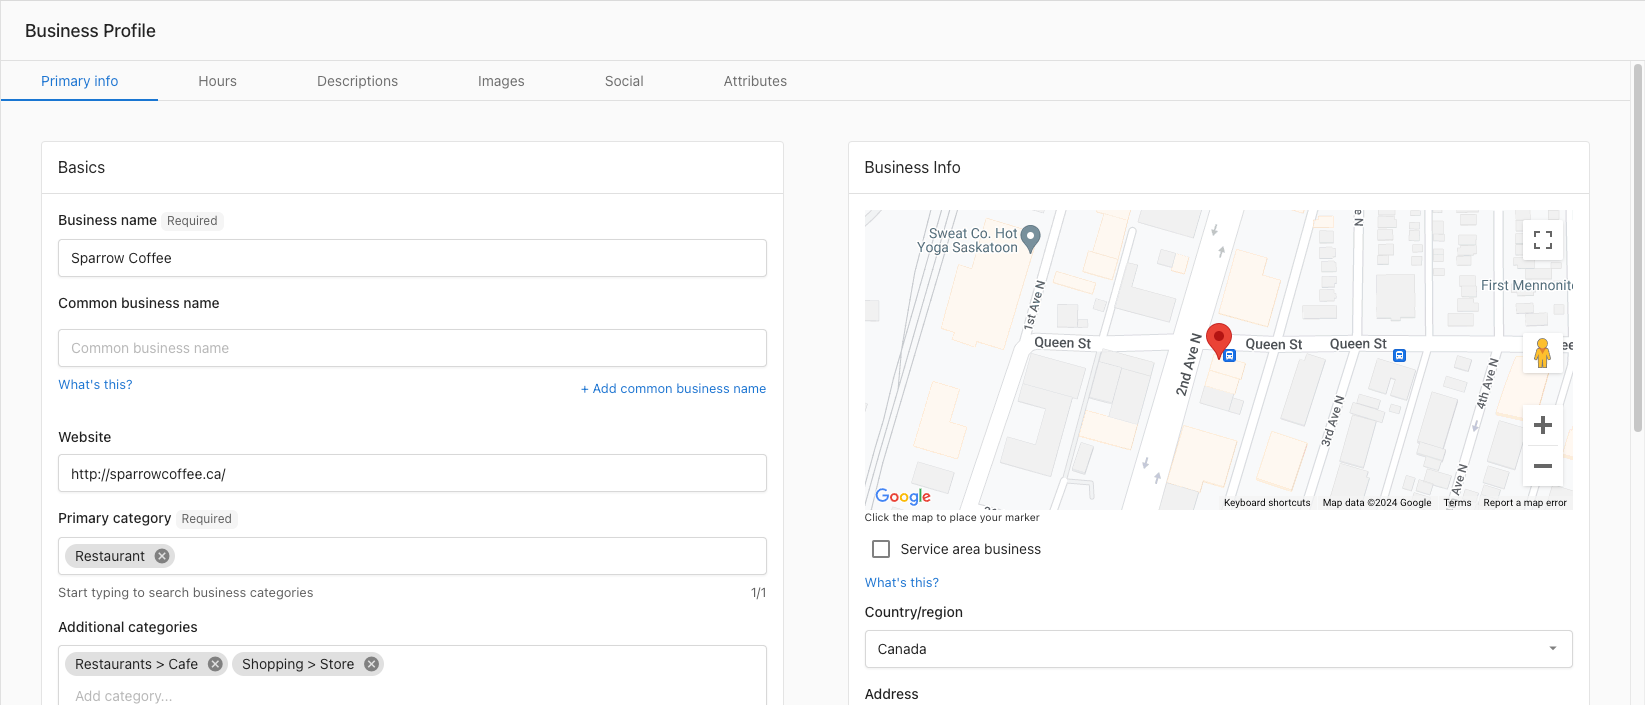Switch to the Primary info tab
The width and height of the screenshot is (1645, 705).
tap(80, 81)
